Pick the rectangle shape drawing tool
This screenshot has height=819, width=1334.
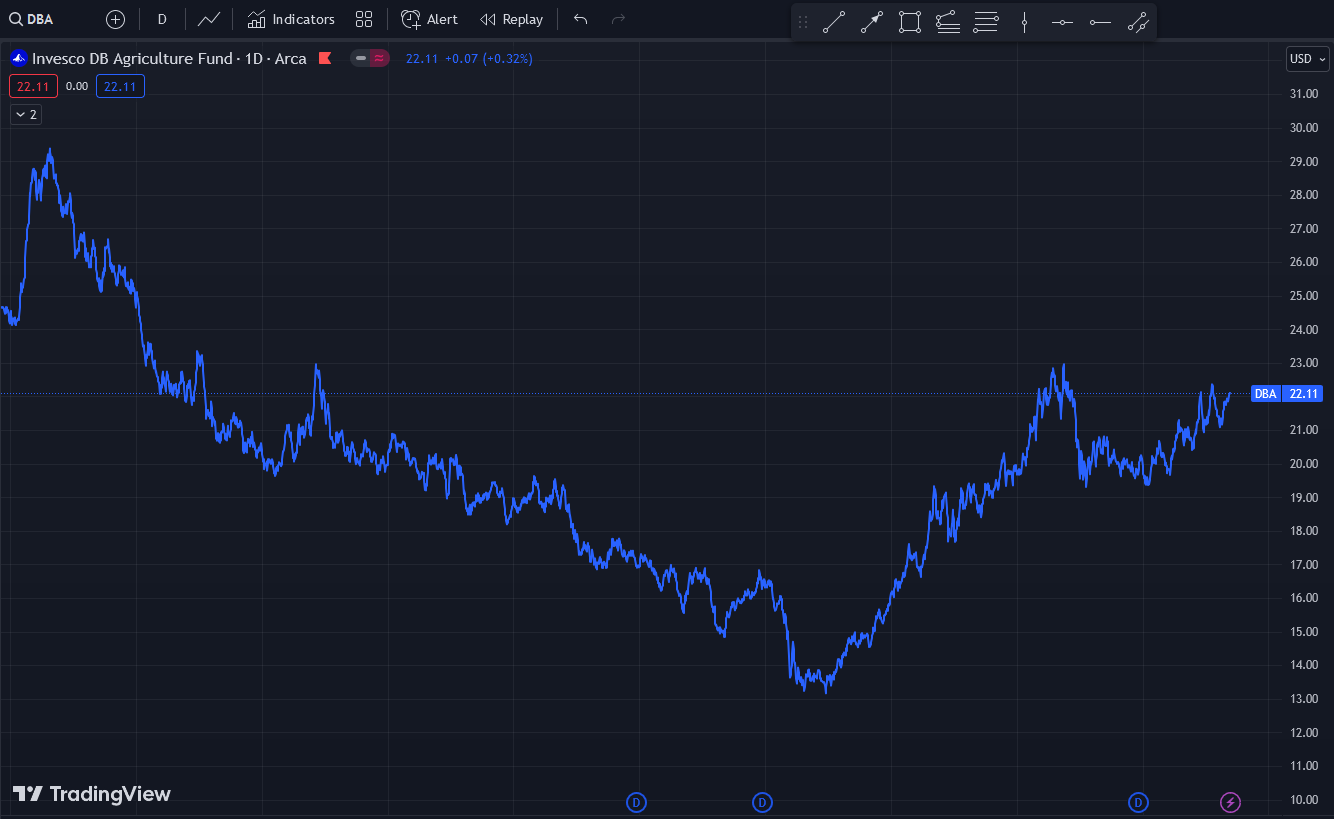tap(909, 22)
